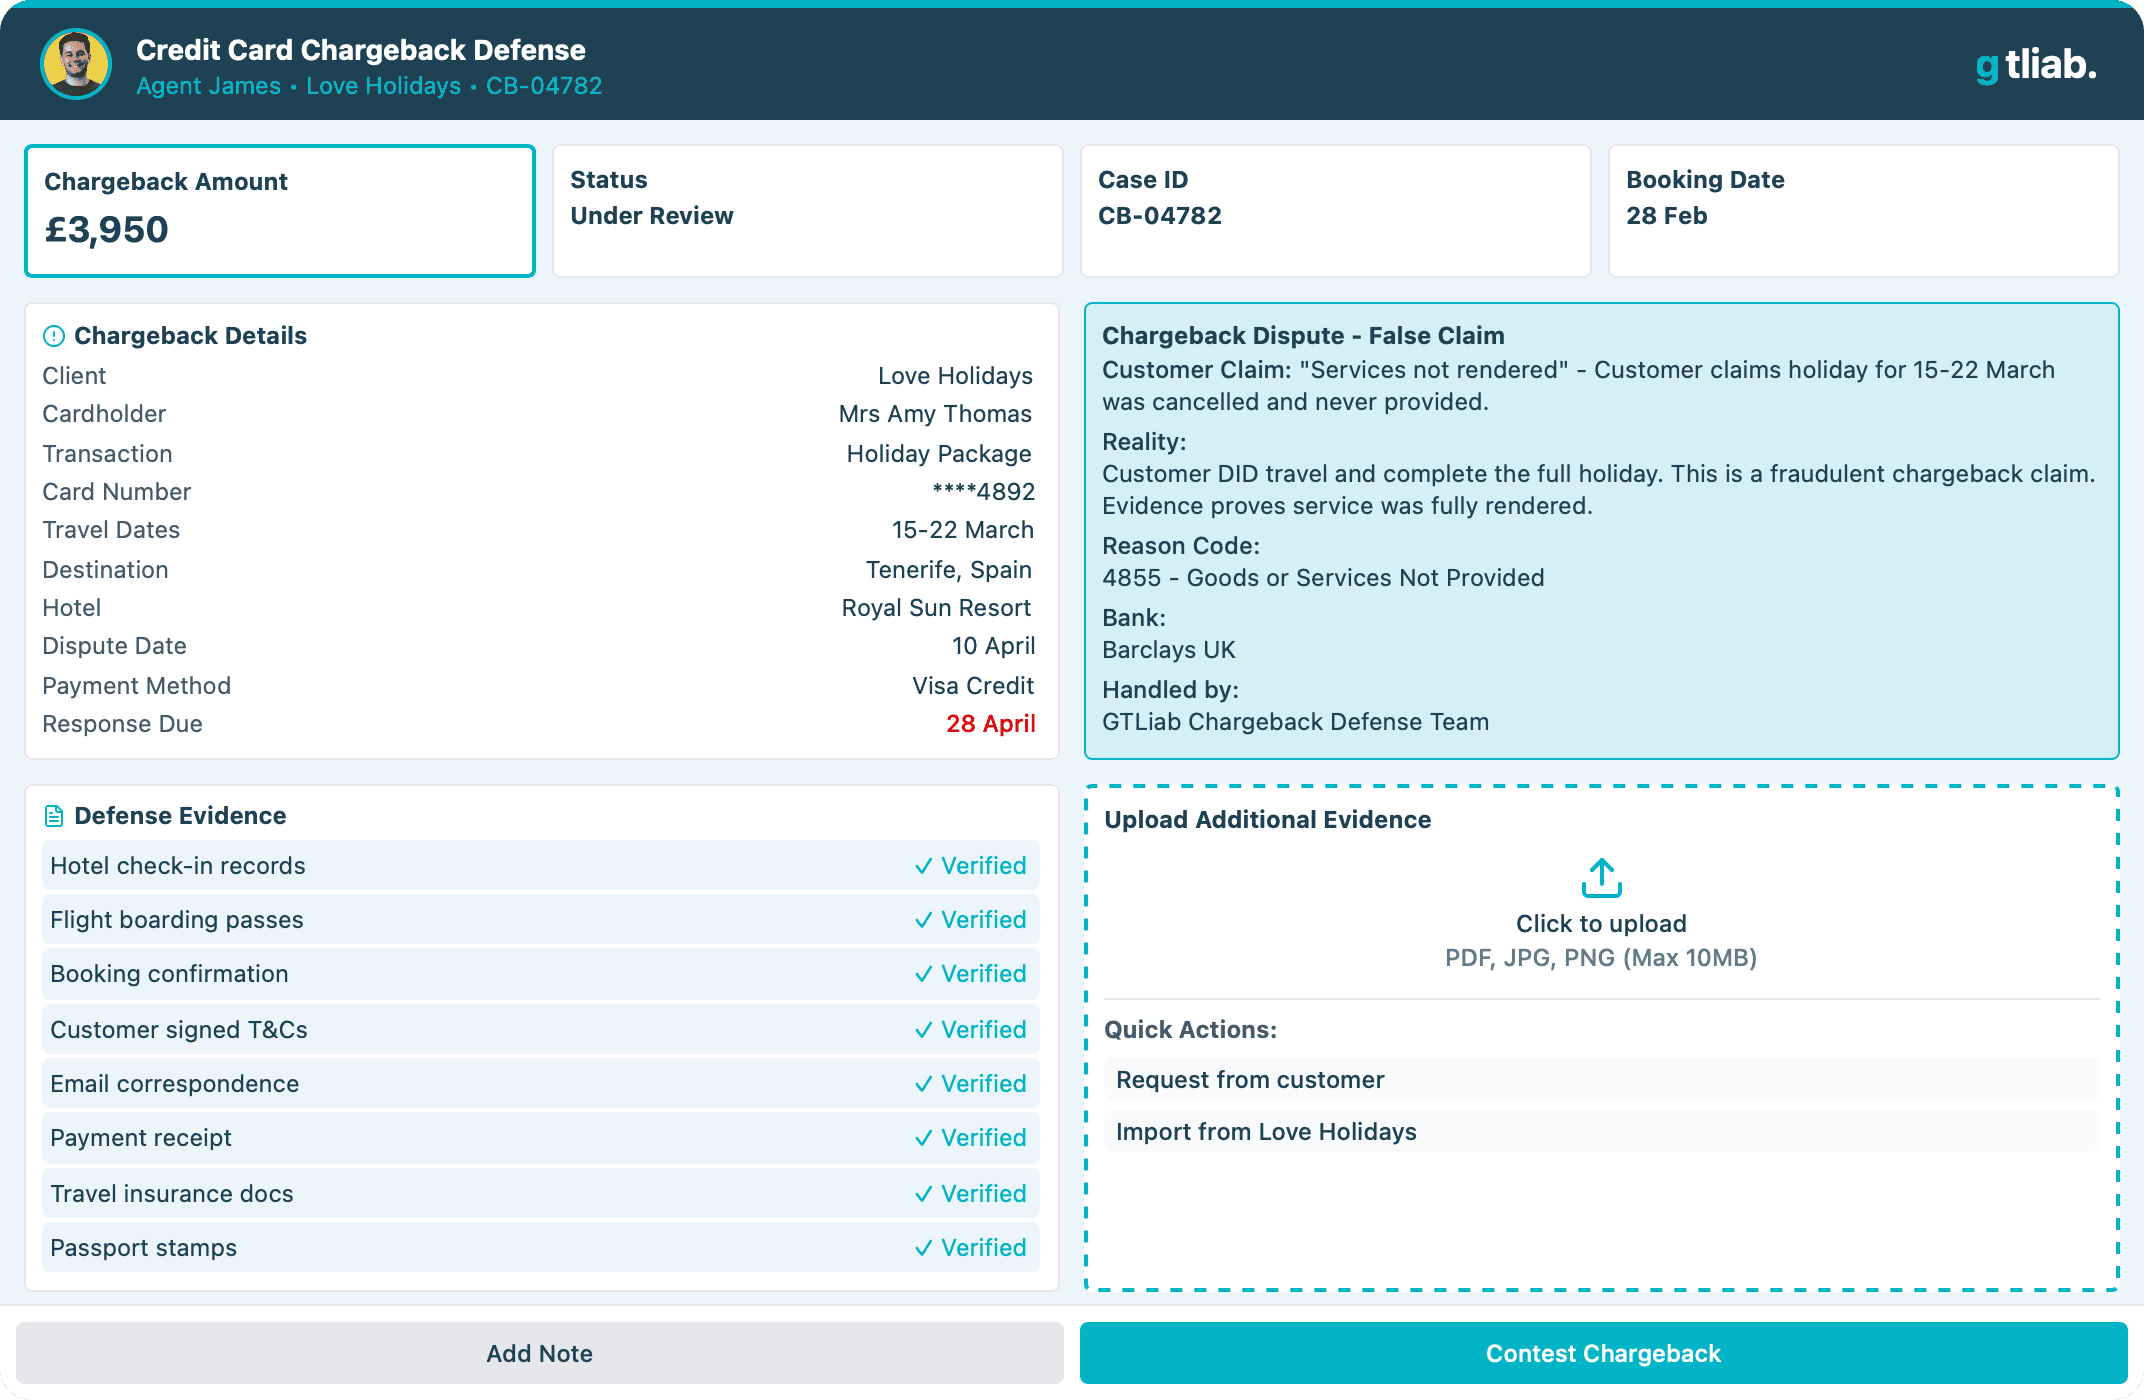Click travel dates value '15-22 March'
Image resolution: width=2144 pixels, height=1400 pixels.
pyautogui.click(x=963, y=530)
